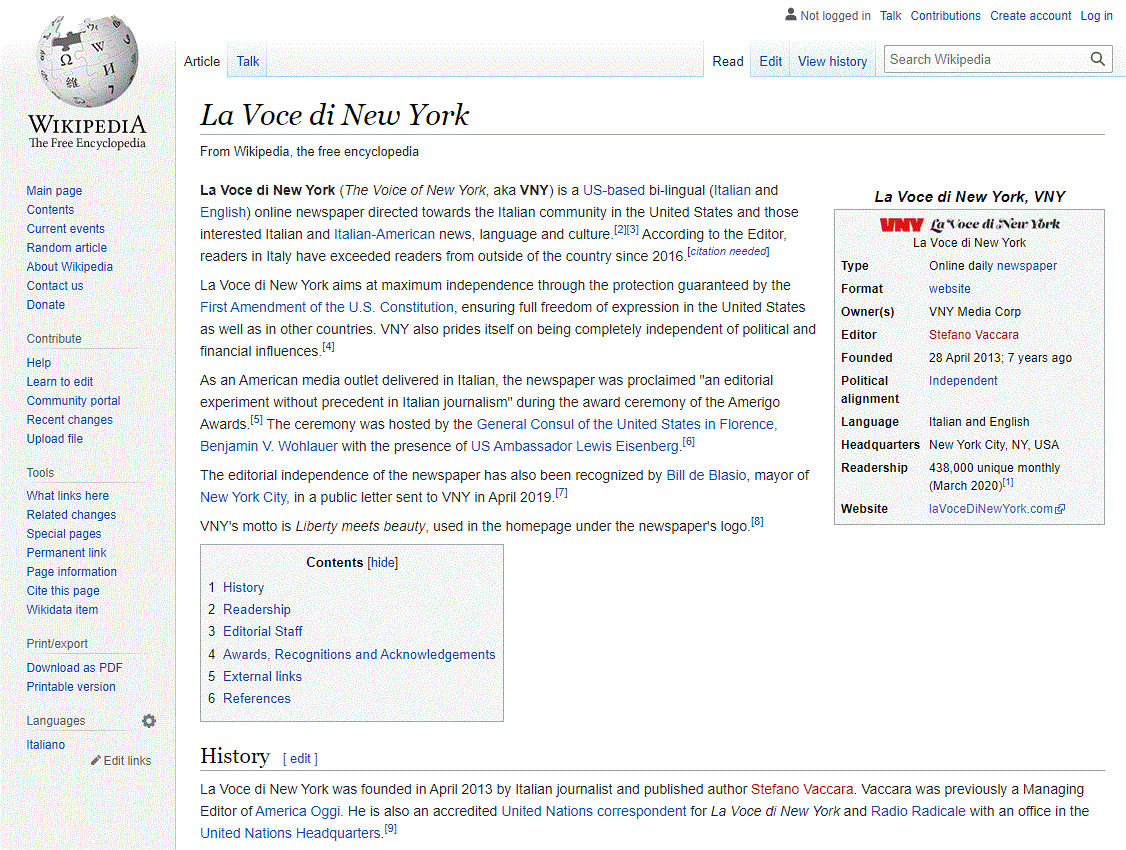Jump to Readership section in Contents
The height and width of the screenshot is (850, 1126).
click(256, 610)
